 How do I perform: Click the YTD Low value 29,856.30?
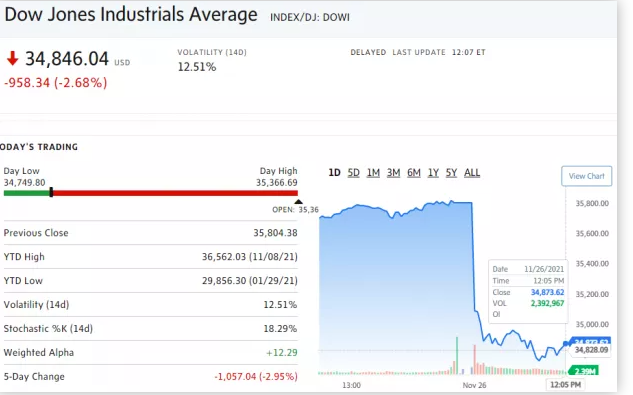coord(224,281)
